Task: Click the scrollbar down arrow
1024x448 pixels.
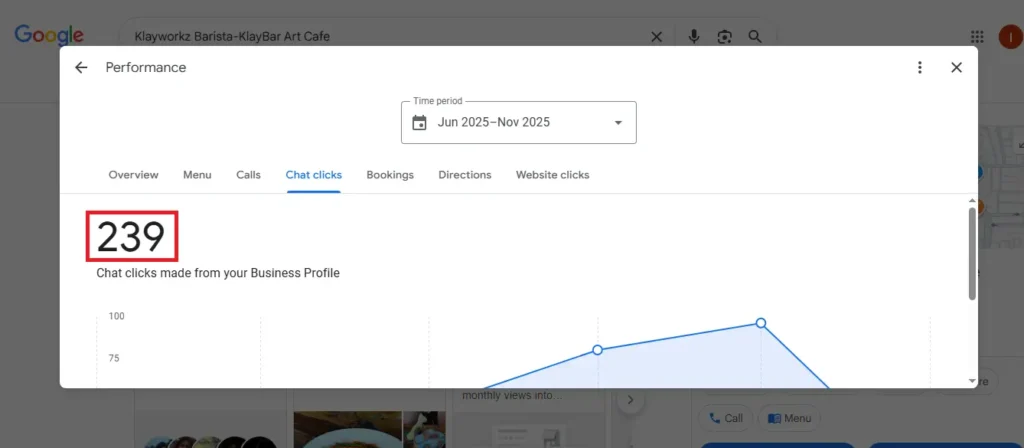Action: [x=972, y=381]
